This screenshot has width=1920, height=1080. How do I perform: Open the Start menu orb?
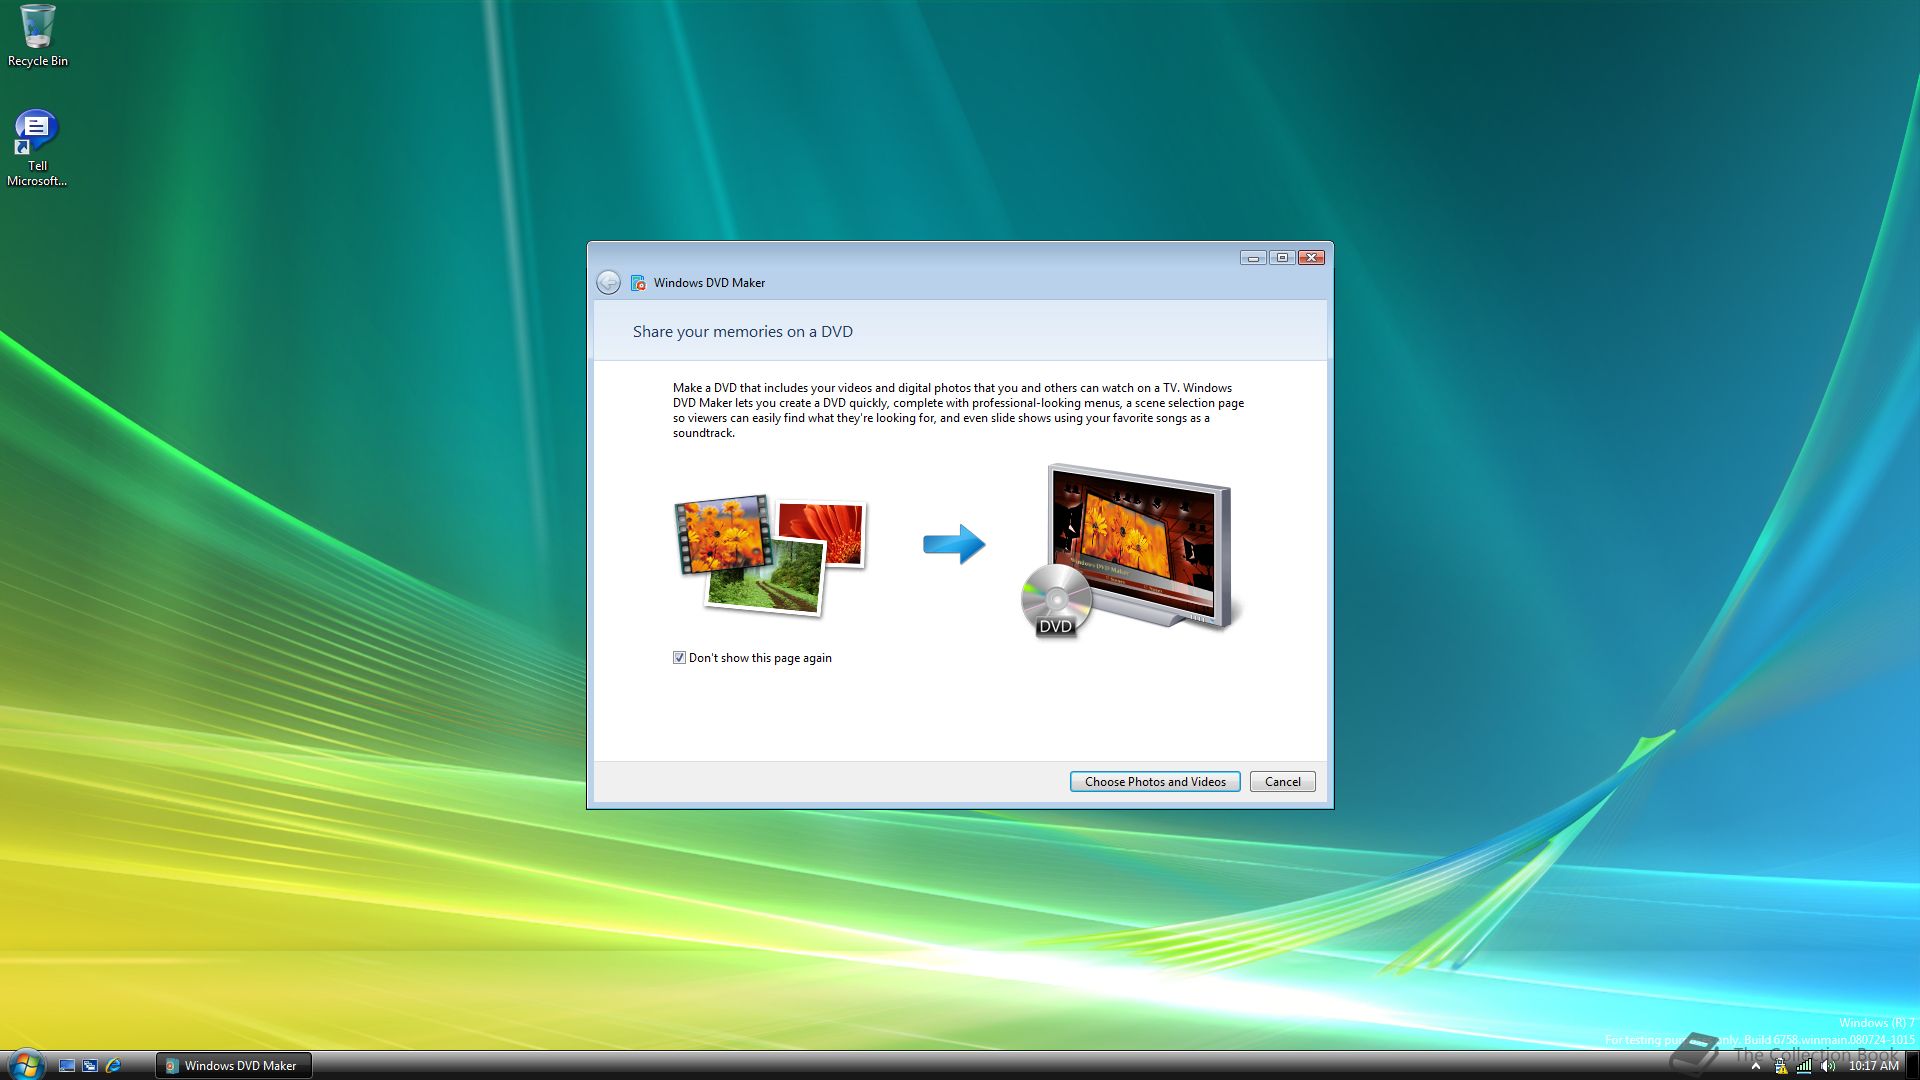(25, 1064)
